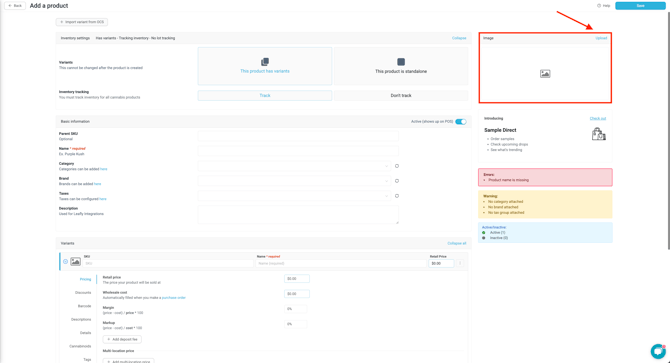Click the image placeholder icon

(545, 74)
